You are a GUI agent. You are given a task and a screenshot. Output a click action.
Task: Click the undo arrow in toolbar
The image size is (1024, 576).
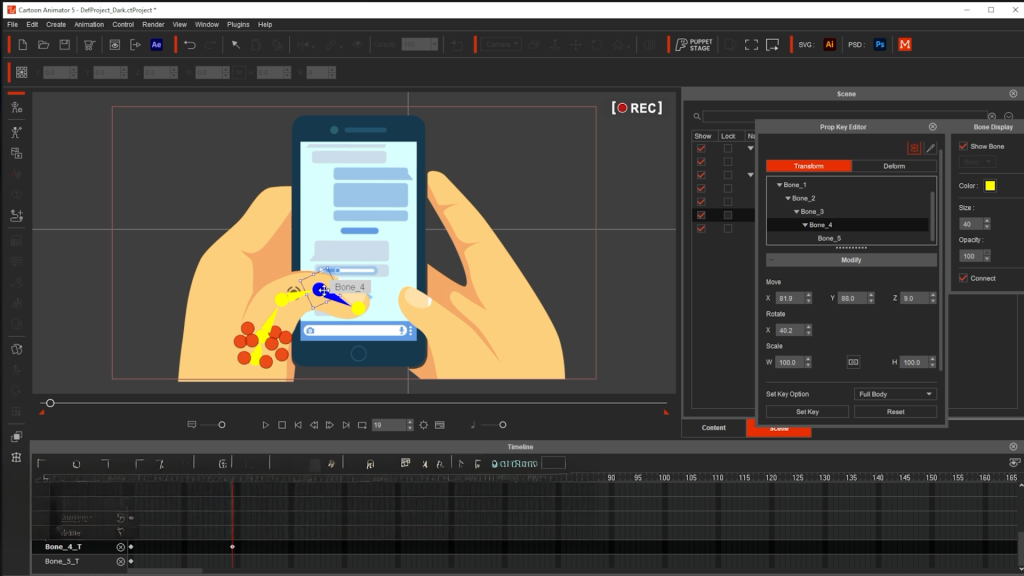click(189, 45)
